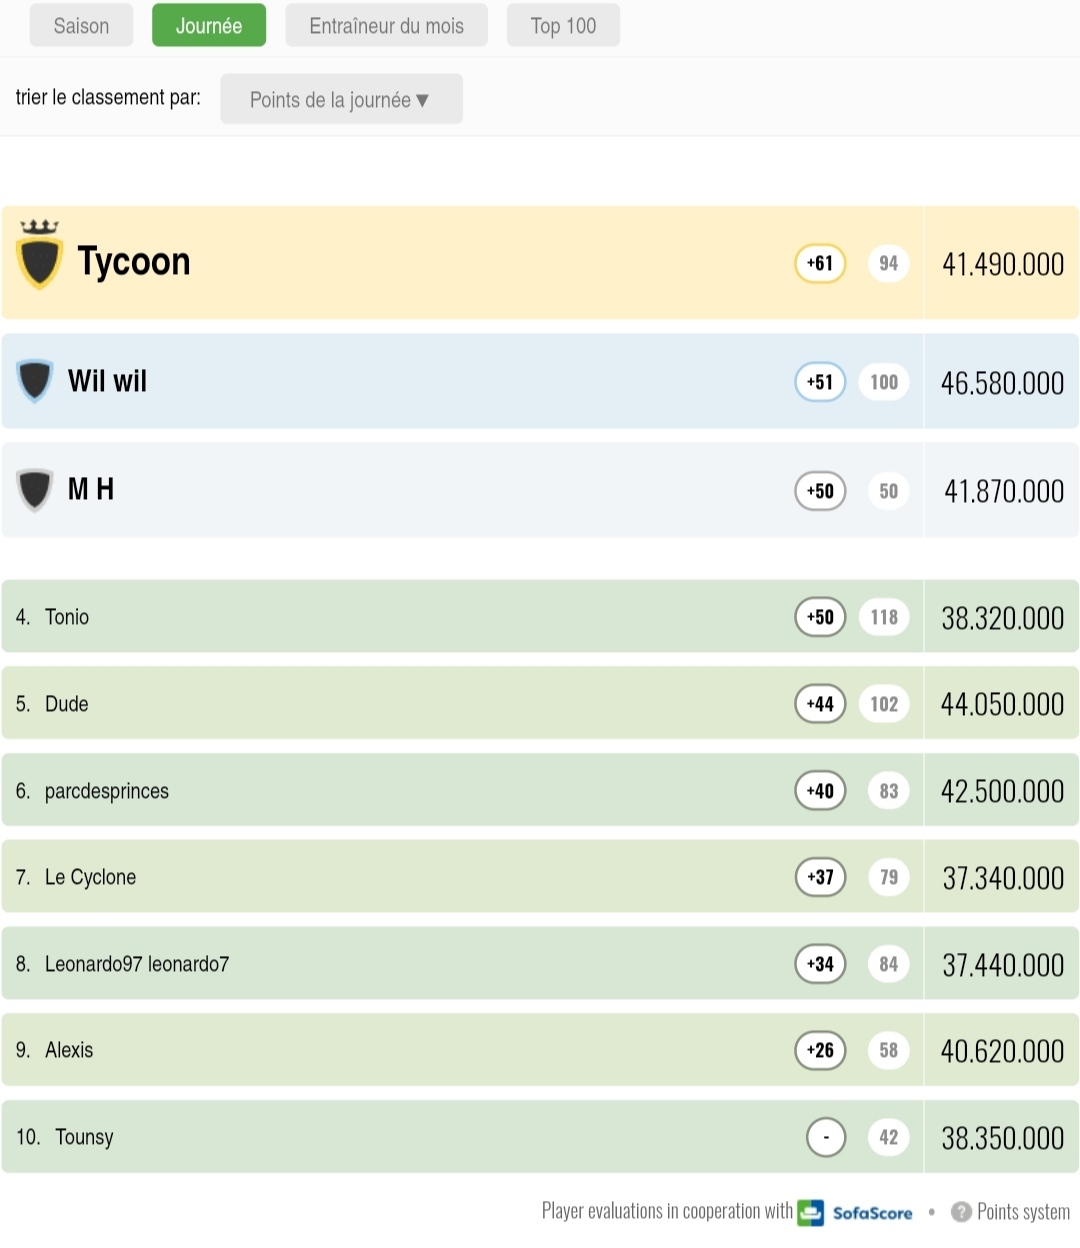
Task: Click Tounsy's dash points badge
Action: tap(826, 1137)
